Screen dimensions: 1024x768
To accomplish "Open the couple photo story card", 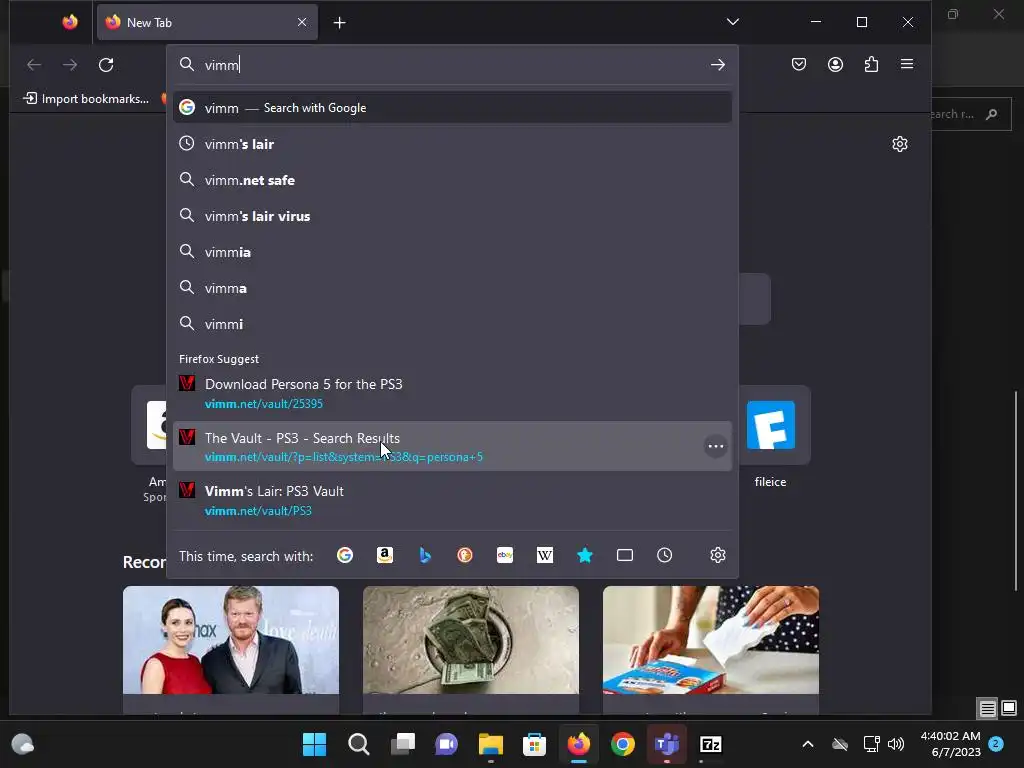I will (231, 650).
